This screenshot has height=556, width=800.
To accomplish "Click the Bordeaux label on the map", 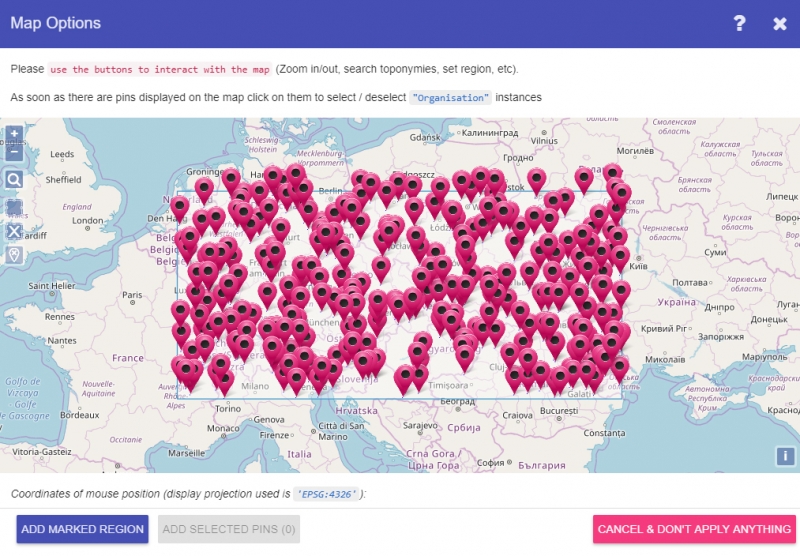I will (x=80, y=415).
